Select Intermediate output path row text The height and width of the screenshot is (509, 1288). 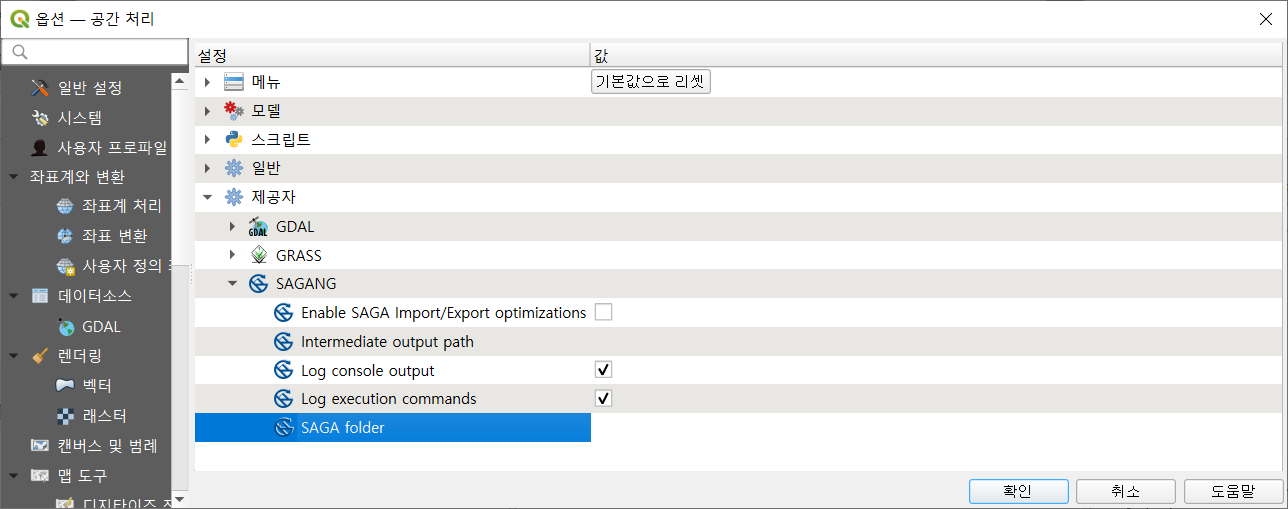click(387, 342)
